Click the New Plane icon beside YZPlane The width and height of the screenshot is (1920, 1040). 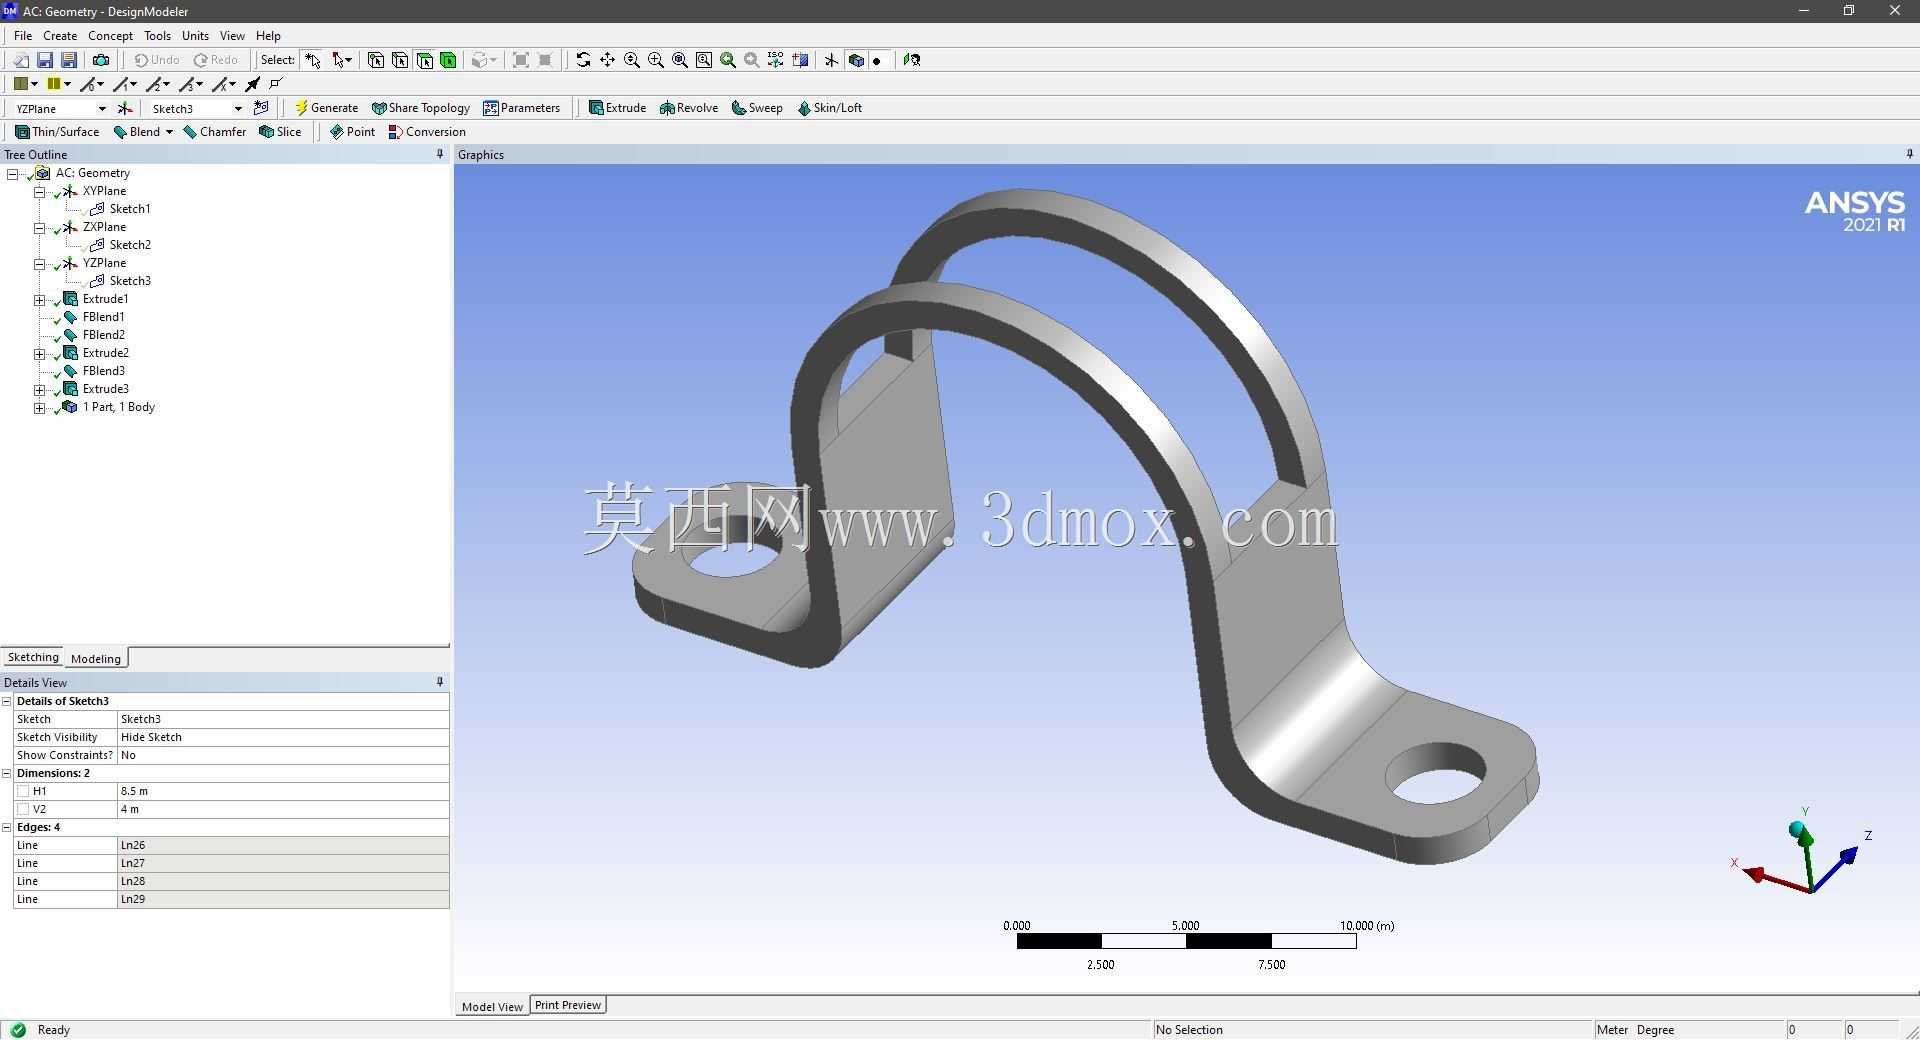[x=125, y=108]
